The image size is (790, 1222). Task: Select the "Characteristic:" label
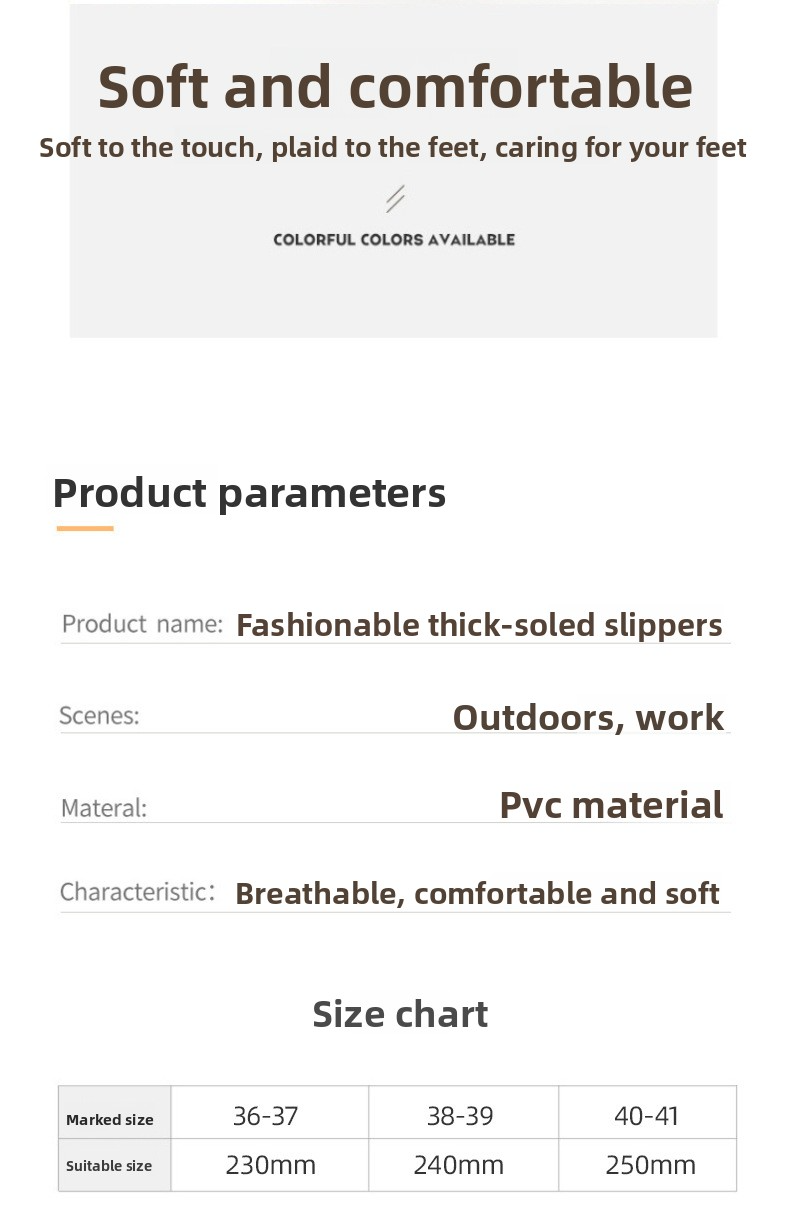tap(138, 892)
